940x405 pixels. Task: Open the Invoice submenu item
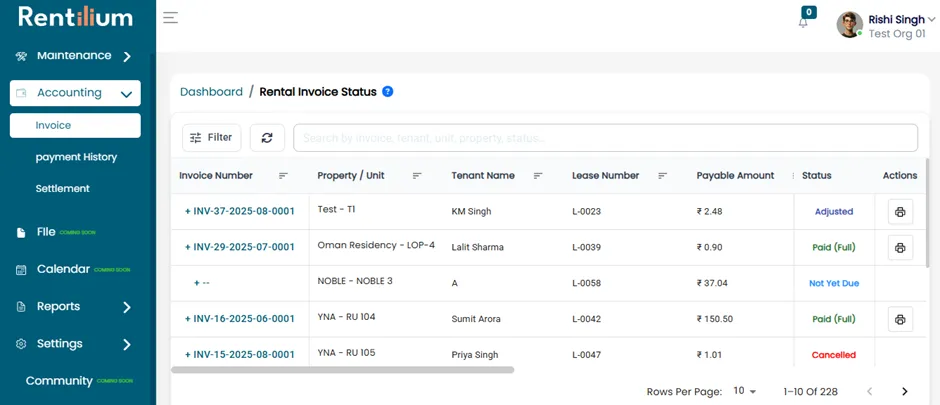click(75, 125)
